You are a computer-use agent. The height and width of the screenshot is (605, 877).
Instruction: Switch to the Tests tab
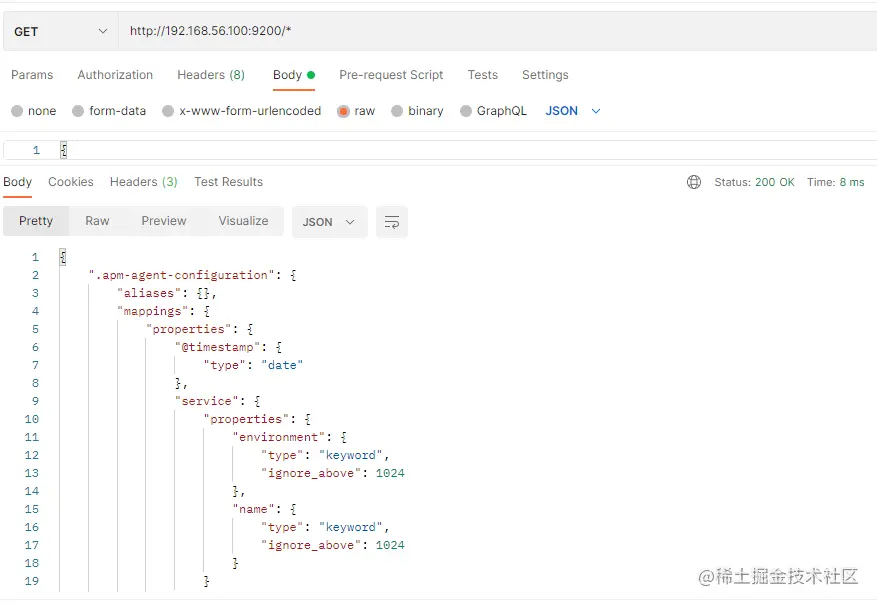coord(483,75)
